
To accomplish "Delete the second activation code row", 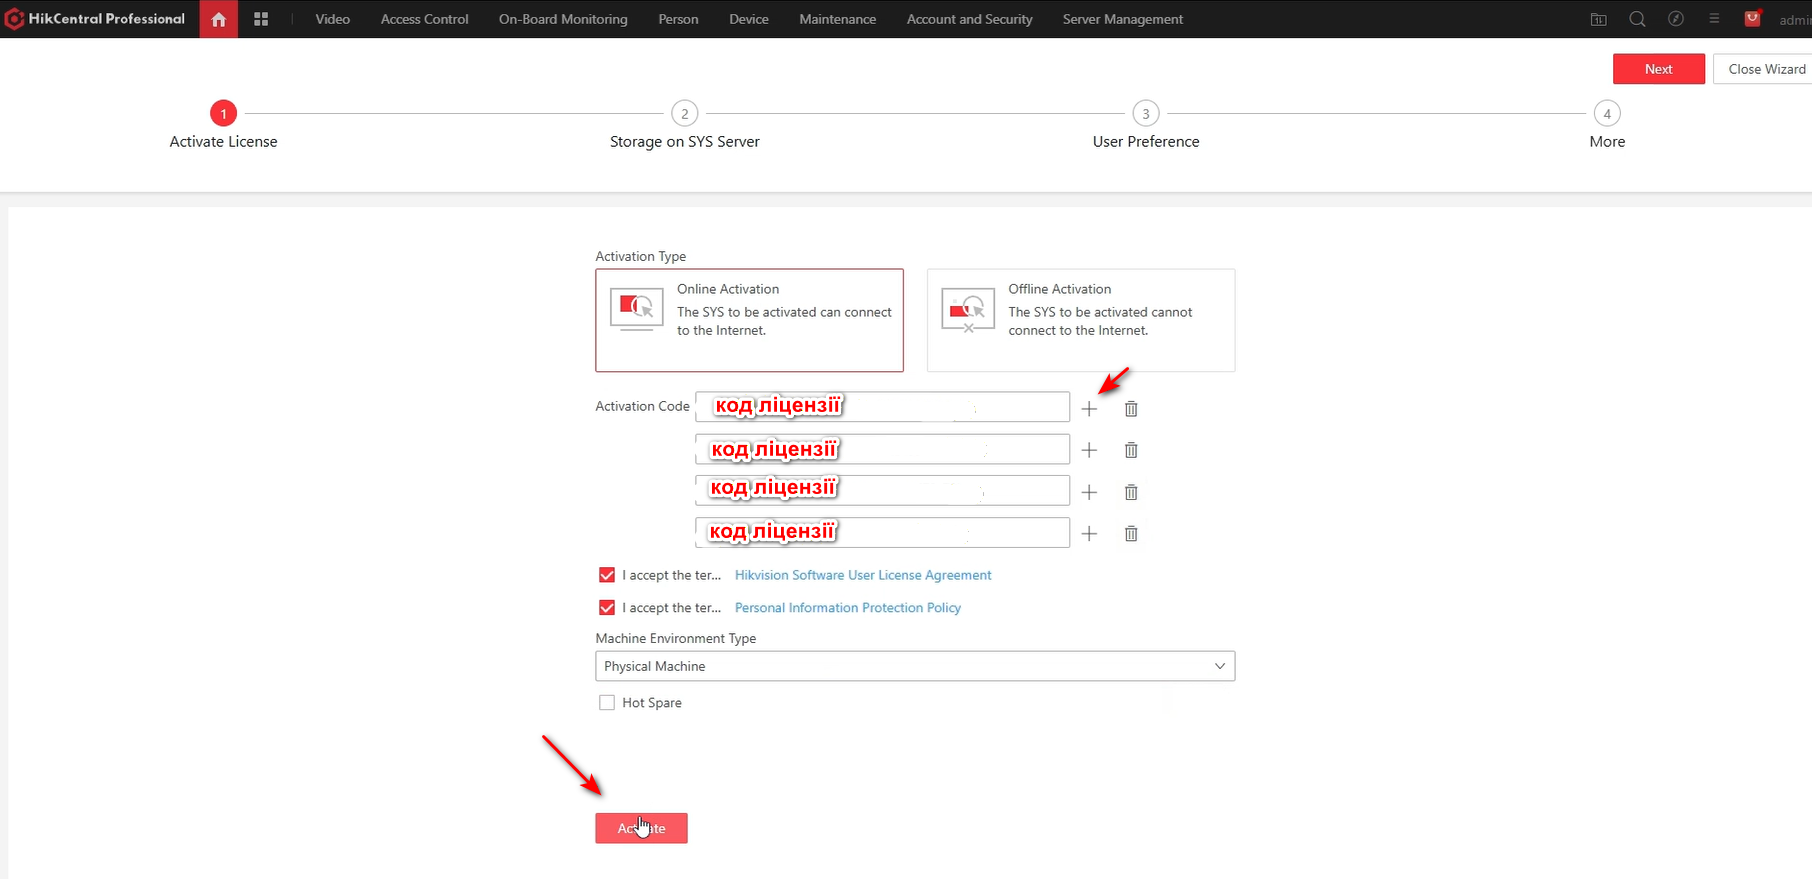I will click(1131, 450).
